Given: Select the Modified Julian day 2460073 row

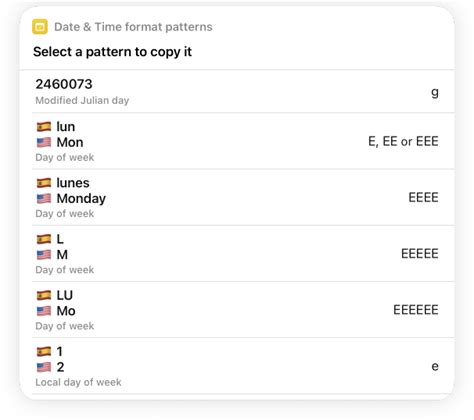Looking at the screenshot, I should tap(237, 92).
